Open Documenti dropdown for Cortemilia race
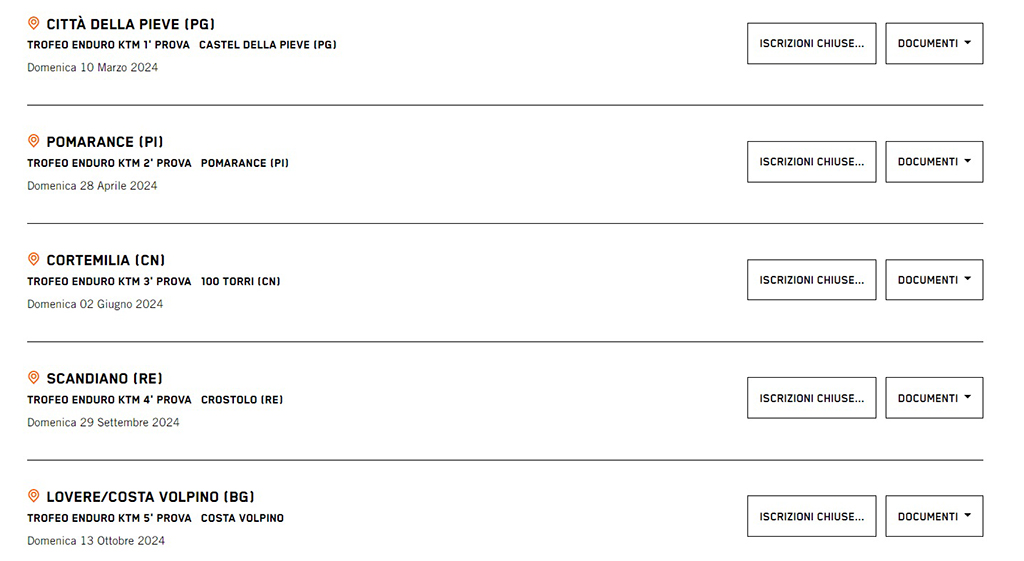The height and width of the screenshot is (561, 1024). [934, 280]
